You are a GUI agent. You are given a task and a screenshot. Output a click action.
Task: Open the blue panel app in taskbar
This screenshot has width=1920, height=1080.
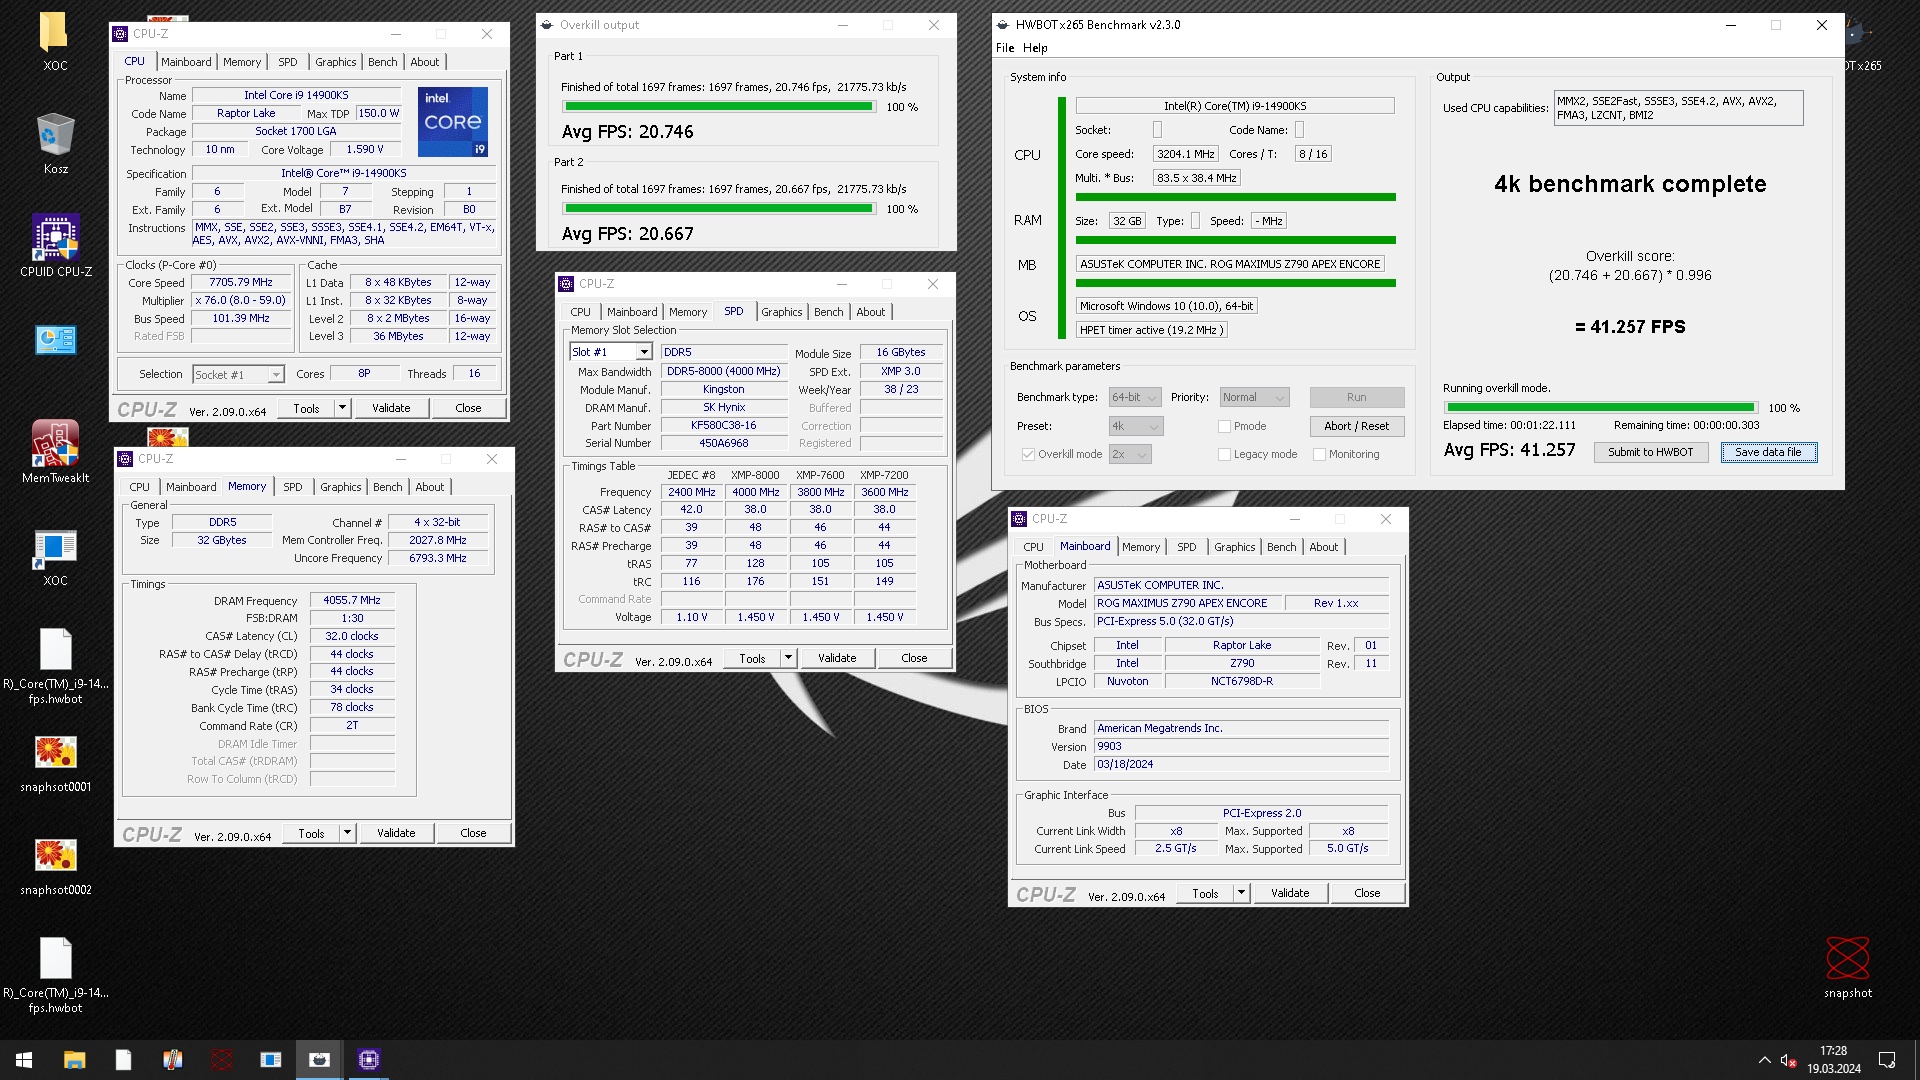[271, 1060]
